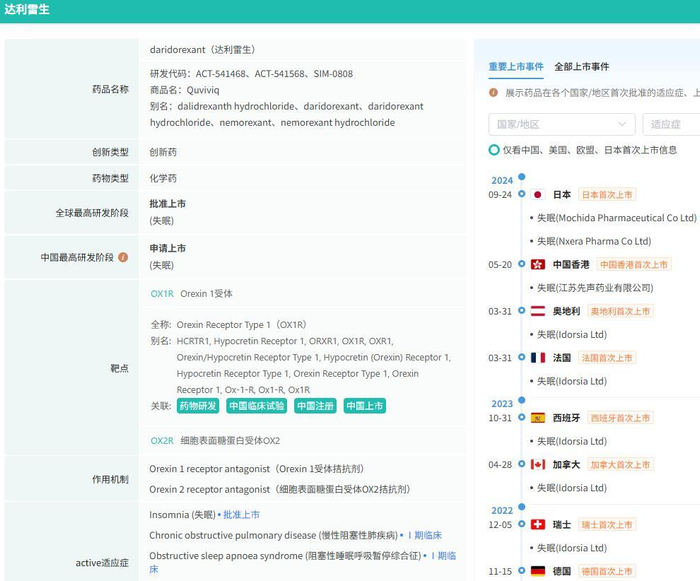
Task: Toggle 仅看中国、美国、欧盟、日本首次上市信息 radio
Action: pos(494,150)
